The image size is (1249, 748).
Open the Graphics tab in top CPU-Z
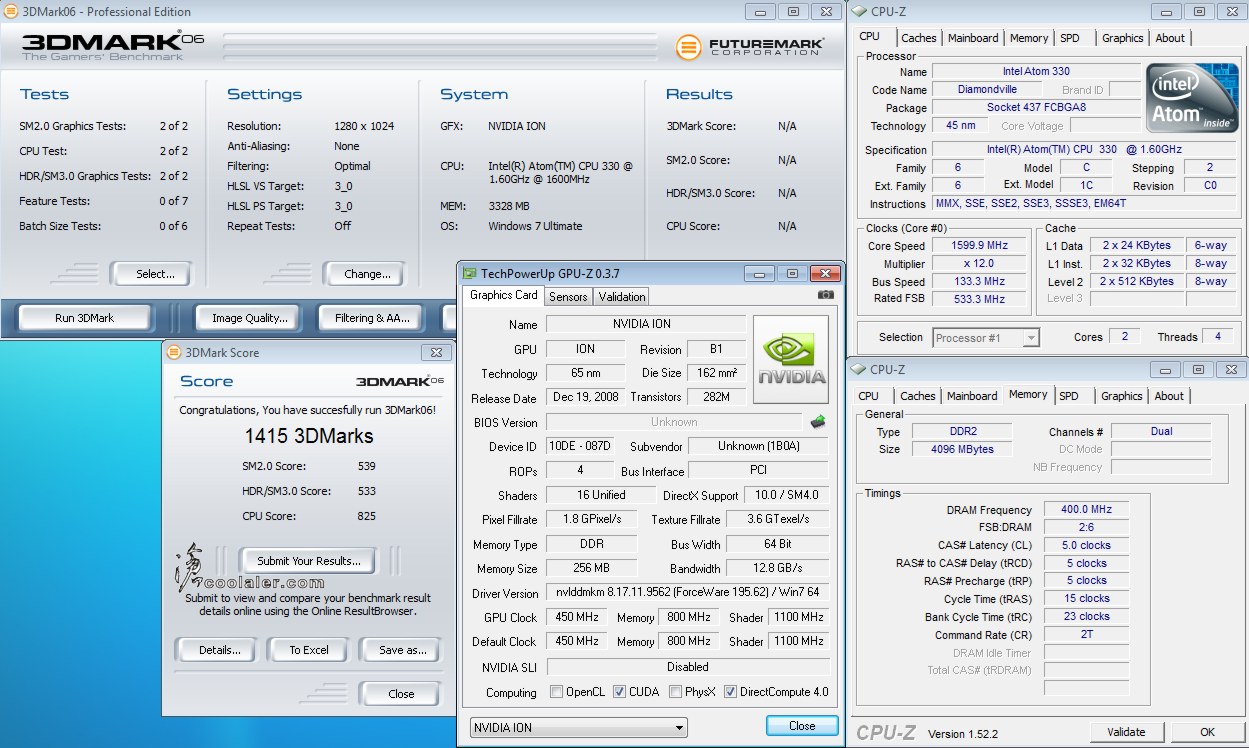(1122, 38)
